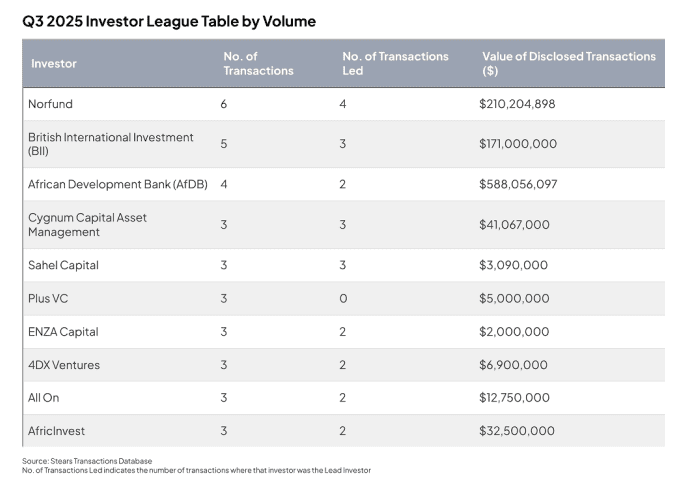Image resolution: width=687 pixels, height=492 pixels.
Task: Click the African Development Bank (AfDB) row name
Action: (x=117, y=184)
